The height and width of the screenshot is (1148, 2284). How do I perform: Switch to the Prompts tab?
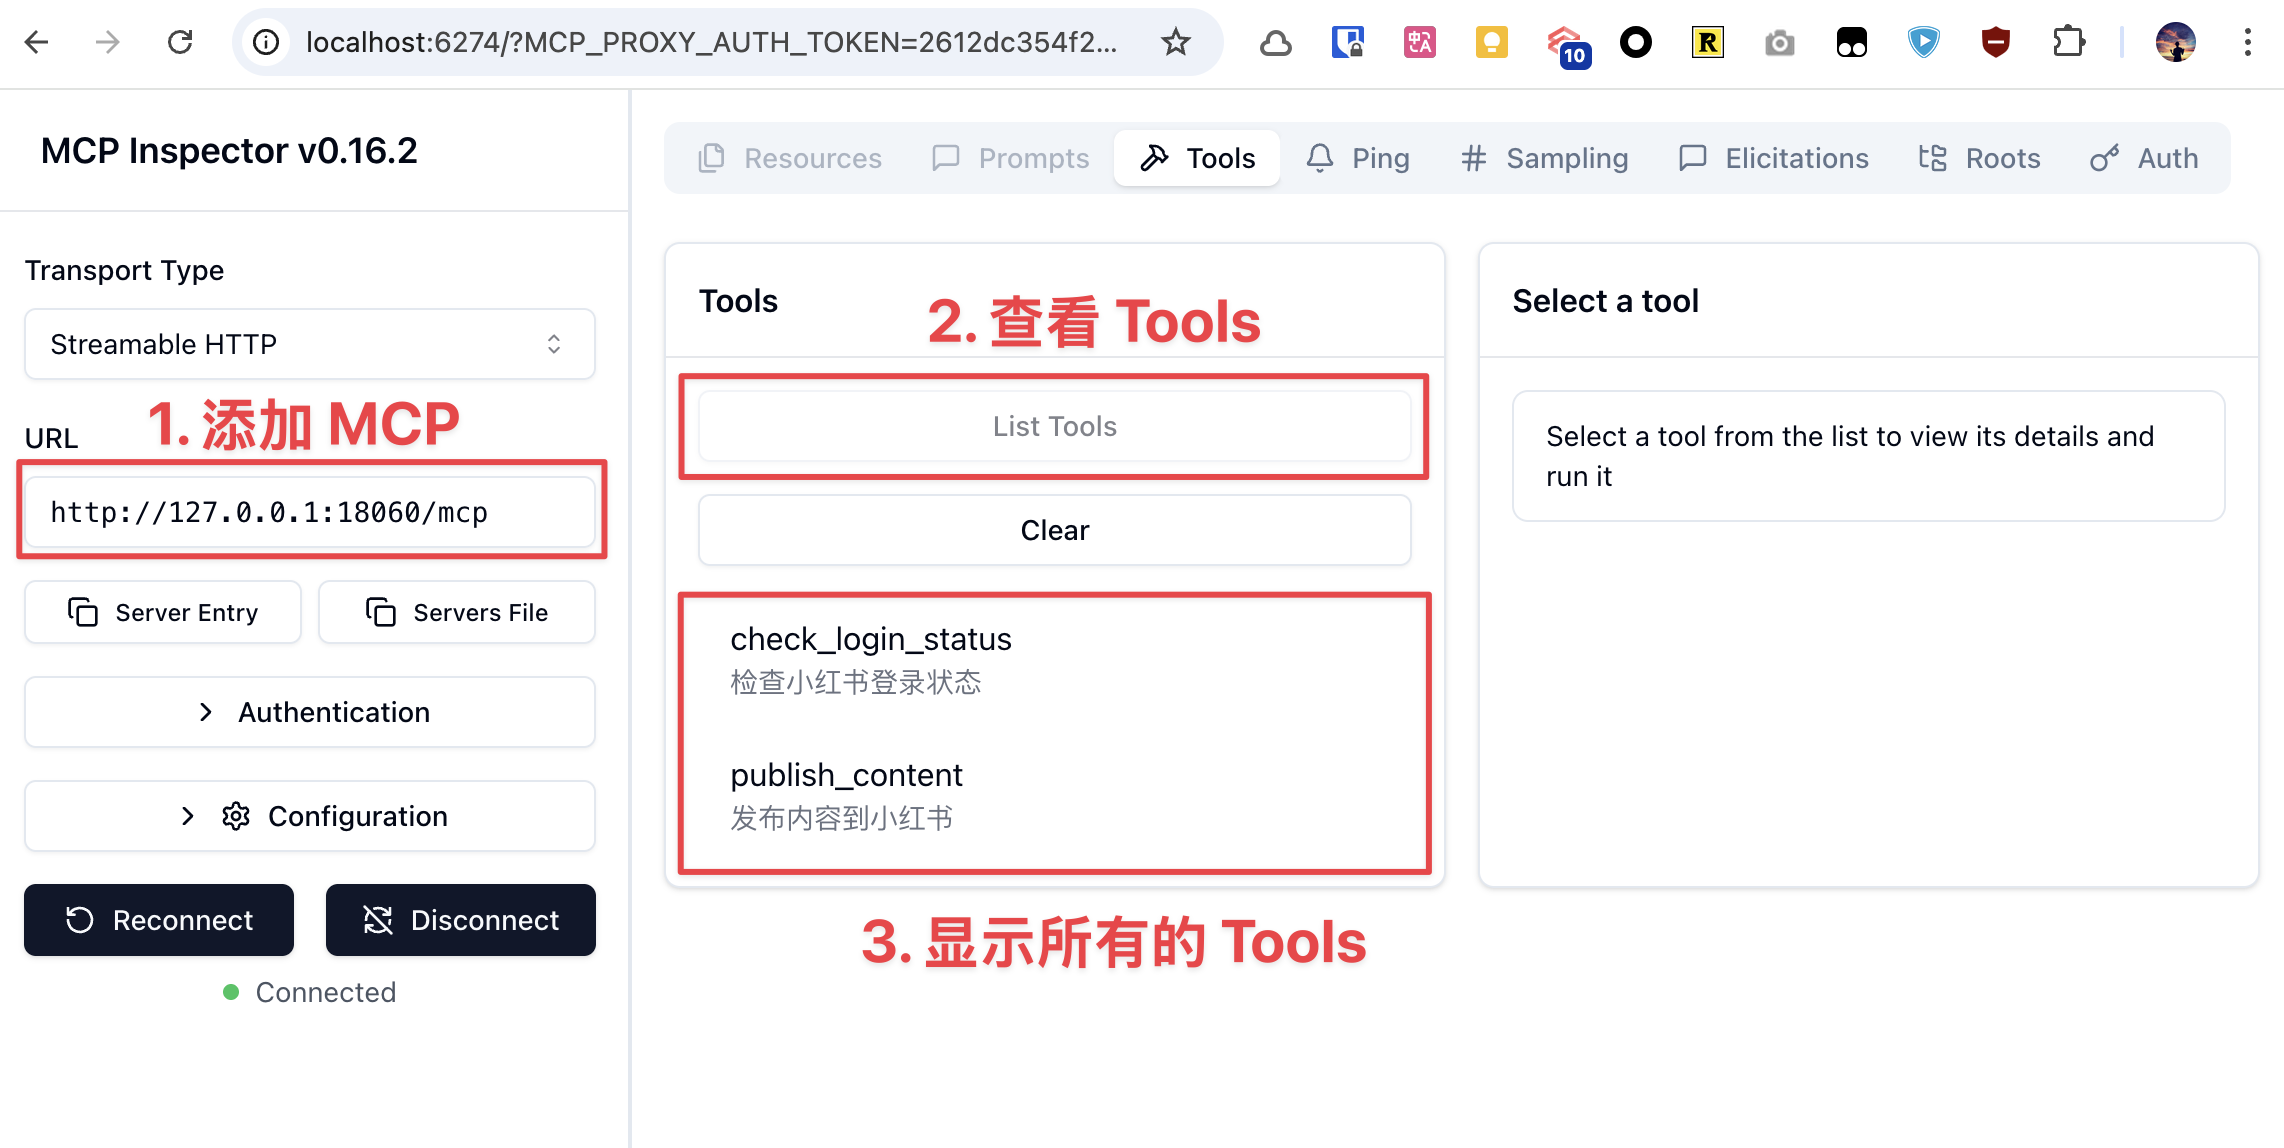click(x=1009, y=157)
